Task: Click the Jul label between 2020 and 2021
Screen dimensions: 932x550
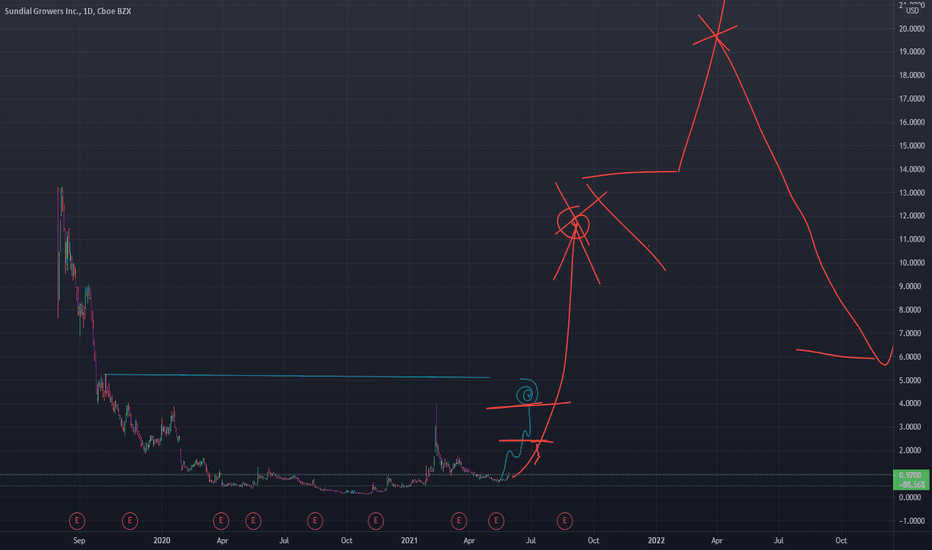Action: click(x=284, y=540)
